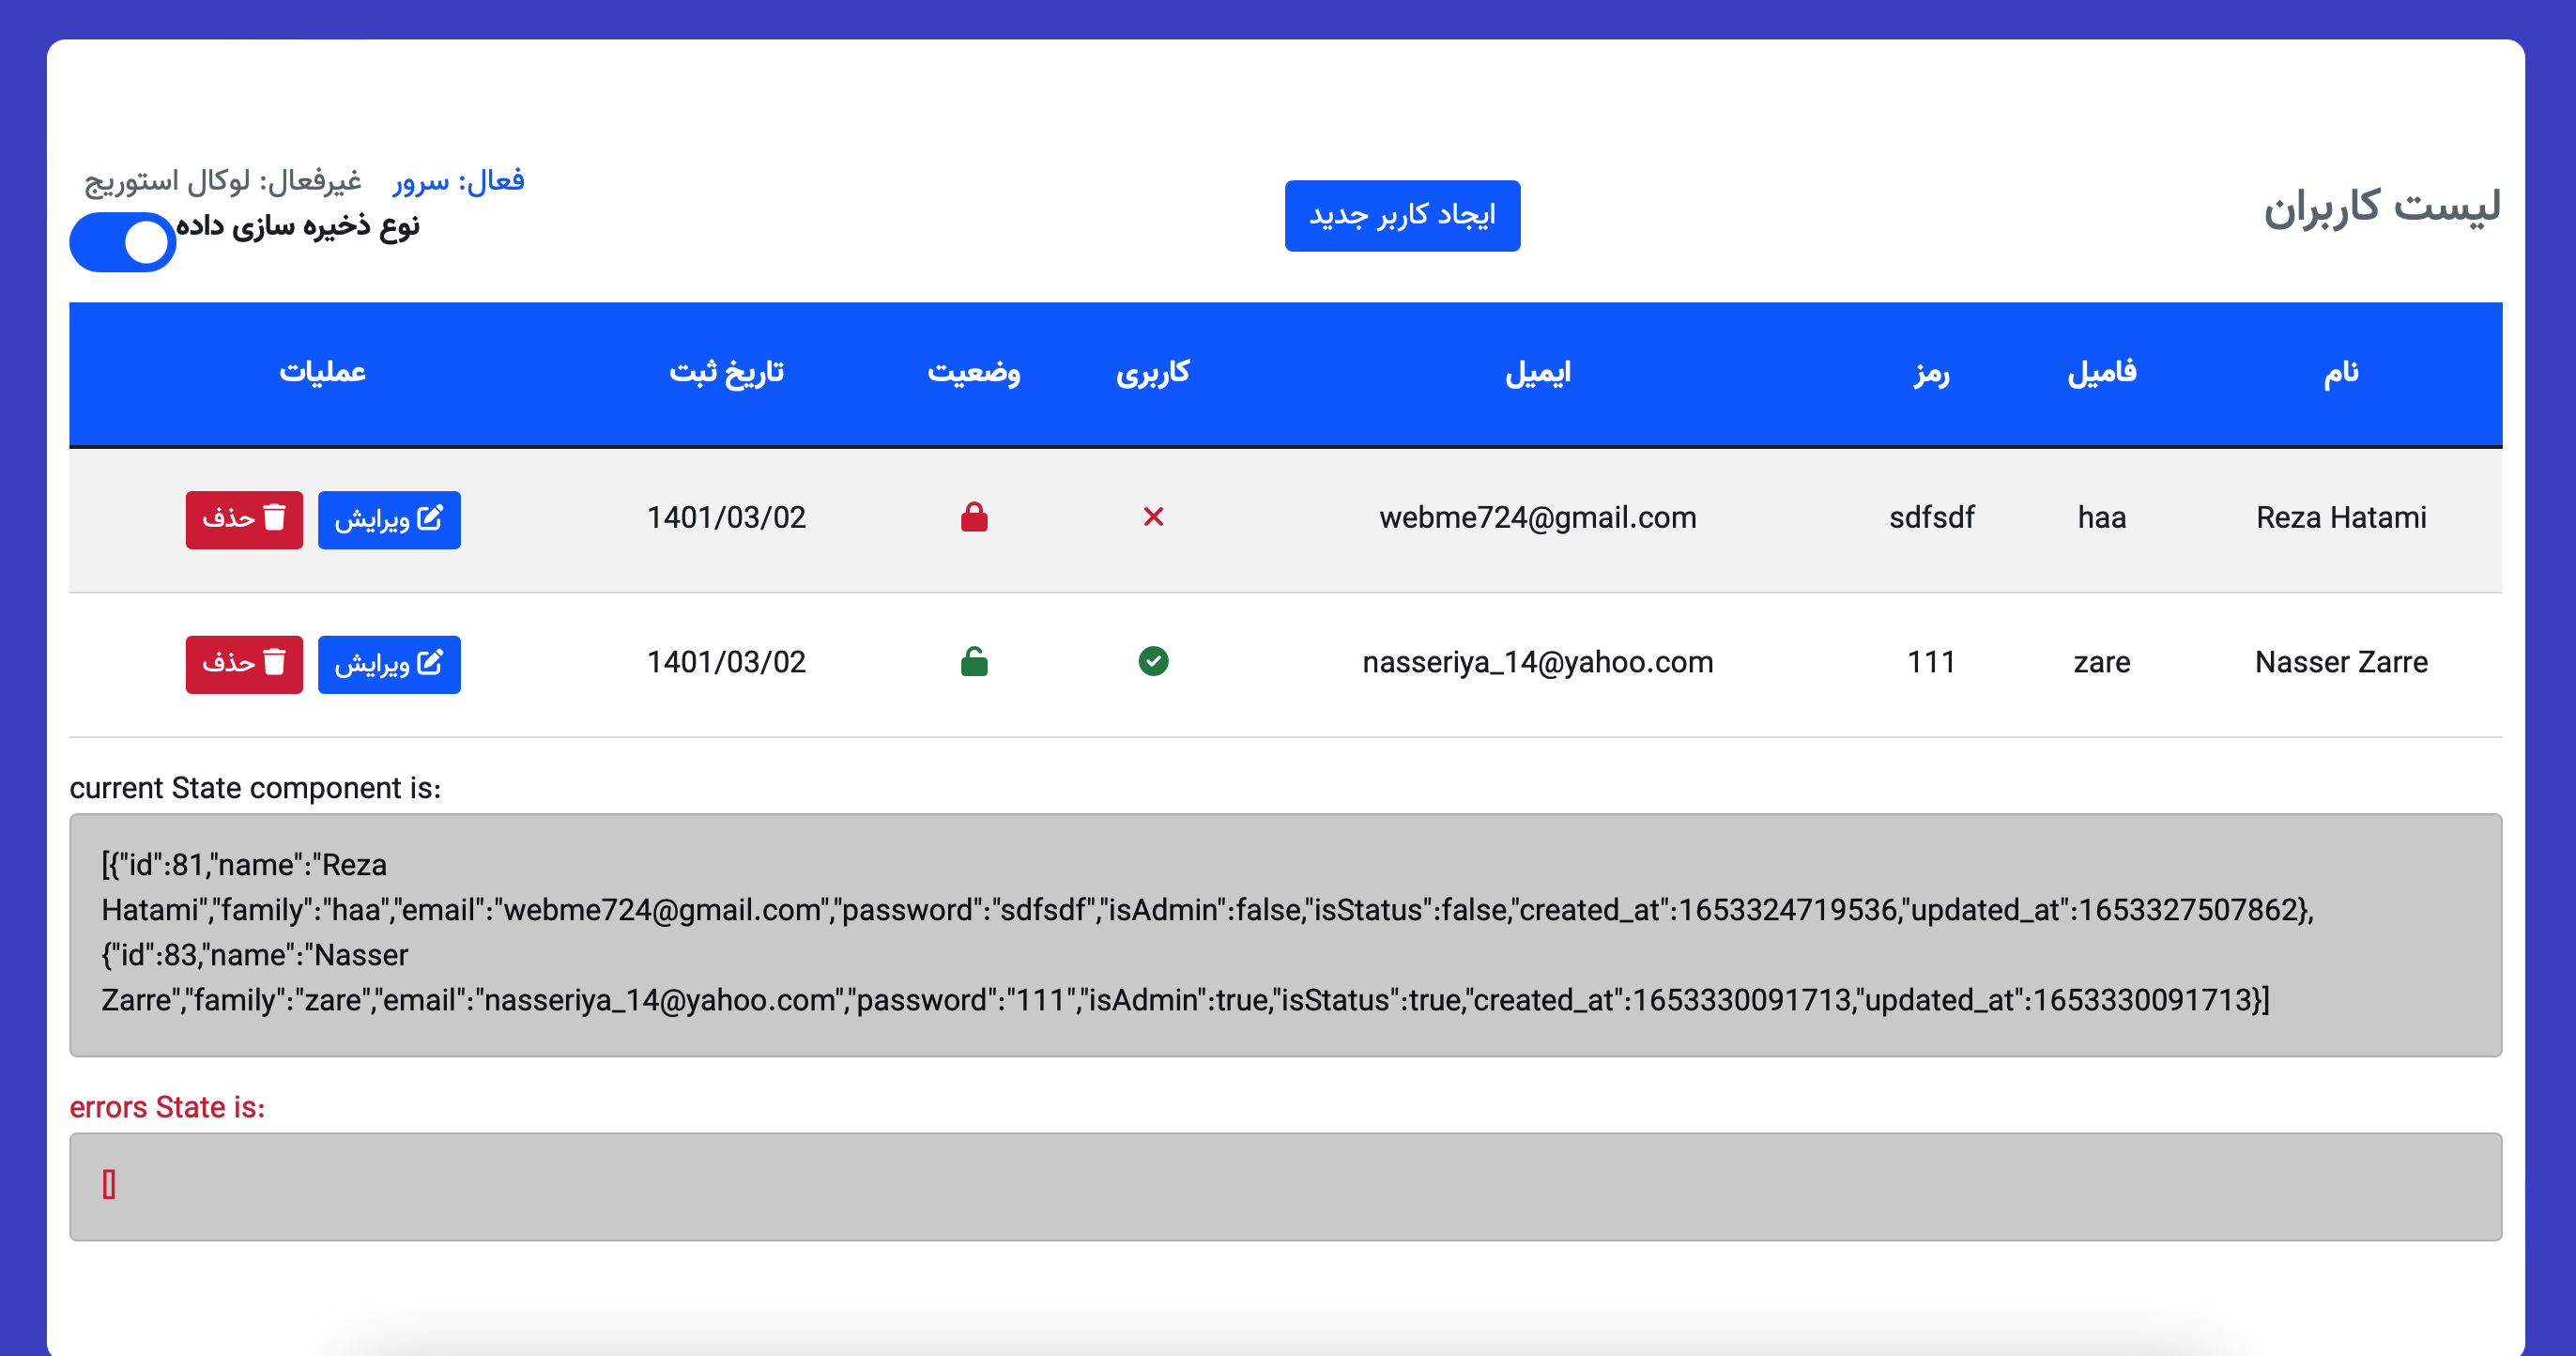Click trash icon in Nasser Zarre's delete button
The width and height of the screenshot is (2576, 1356).
click(x=275, y=662)
